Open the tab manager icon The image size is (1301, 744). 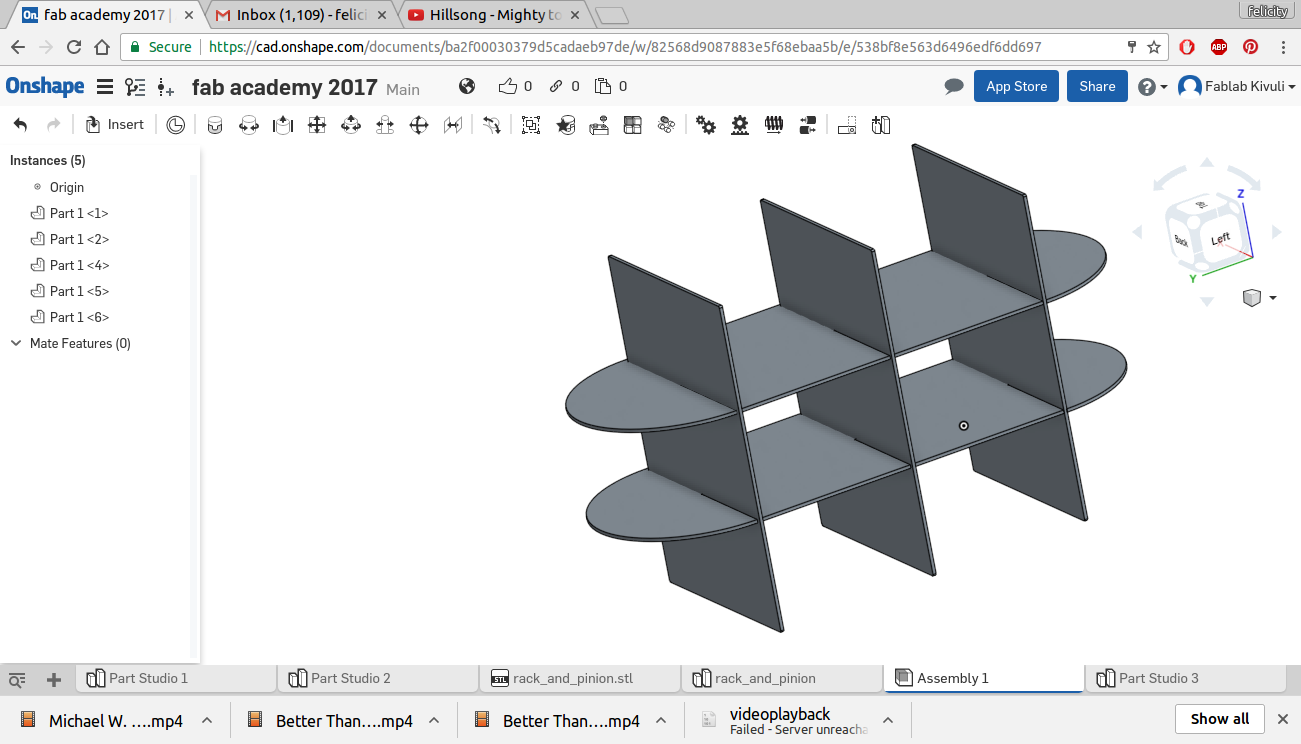[17, 680]
